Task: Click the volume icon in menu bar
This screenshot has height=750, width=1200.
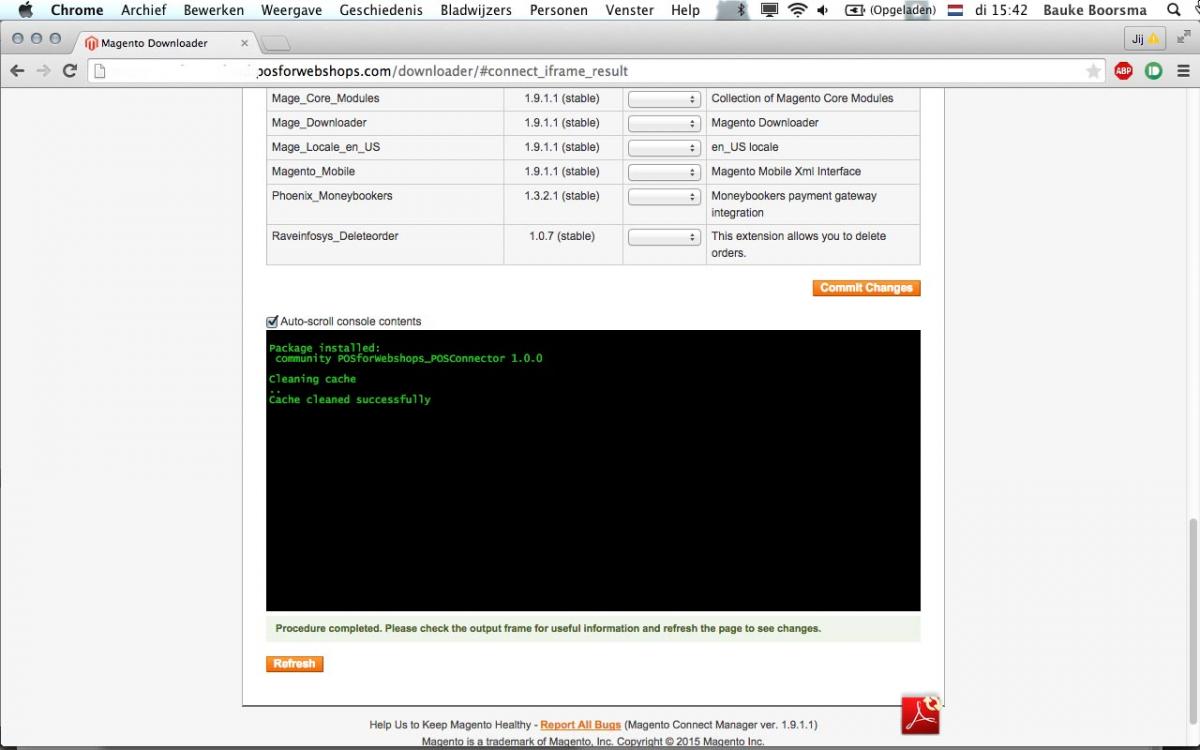Action: point(822,10)
